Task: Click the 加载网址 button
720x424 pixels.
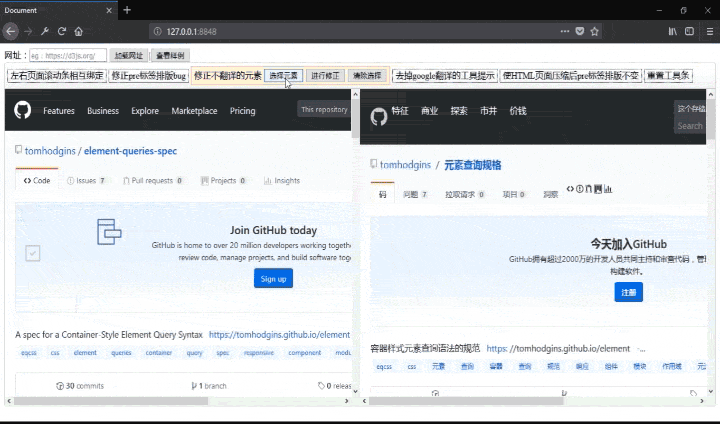Action: 129,56
